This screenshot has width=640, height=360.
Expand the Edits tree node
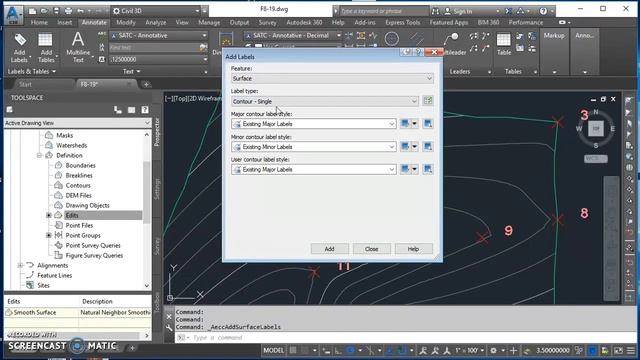tap(49, 215)
